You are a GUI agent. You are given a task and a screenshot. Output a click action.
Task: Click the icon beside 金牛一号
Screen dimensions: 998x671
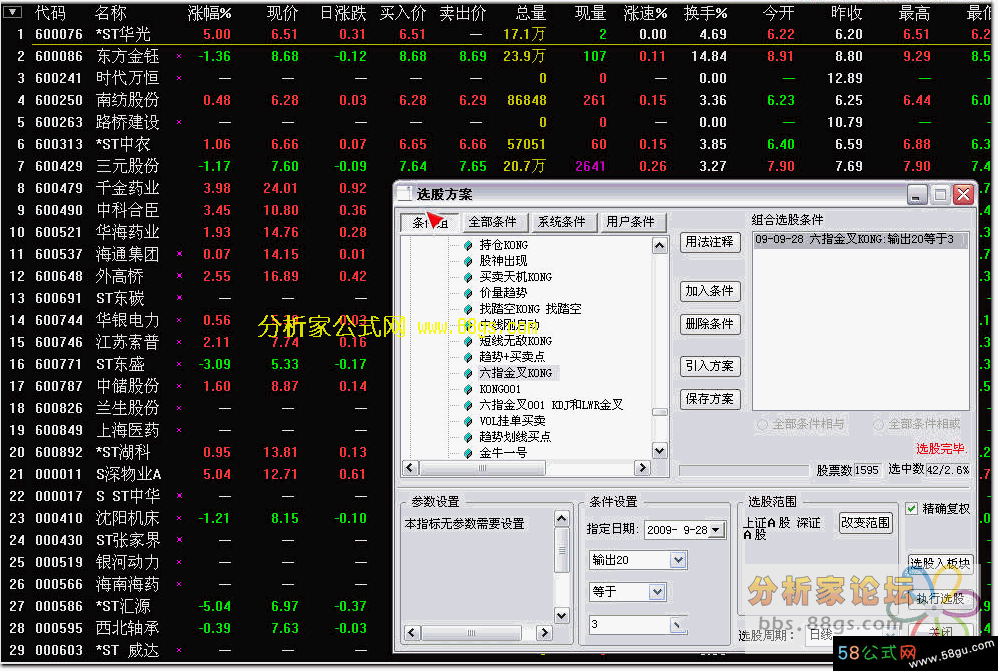[x=468, y=453]
